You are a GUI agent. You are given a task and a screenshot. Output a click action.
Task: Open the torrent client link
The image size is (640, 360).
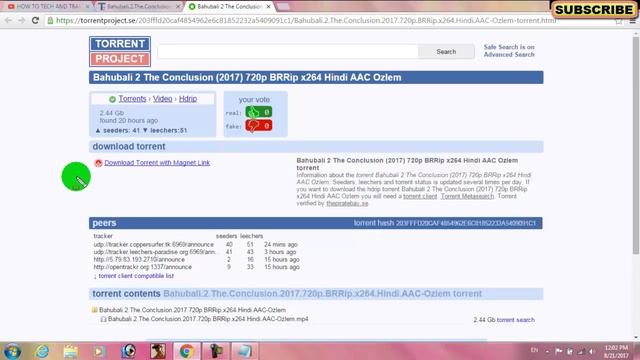(420, 196)
